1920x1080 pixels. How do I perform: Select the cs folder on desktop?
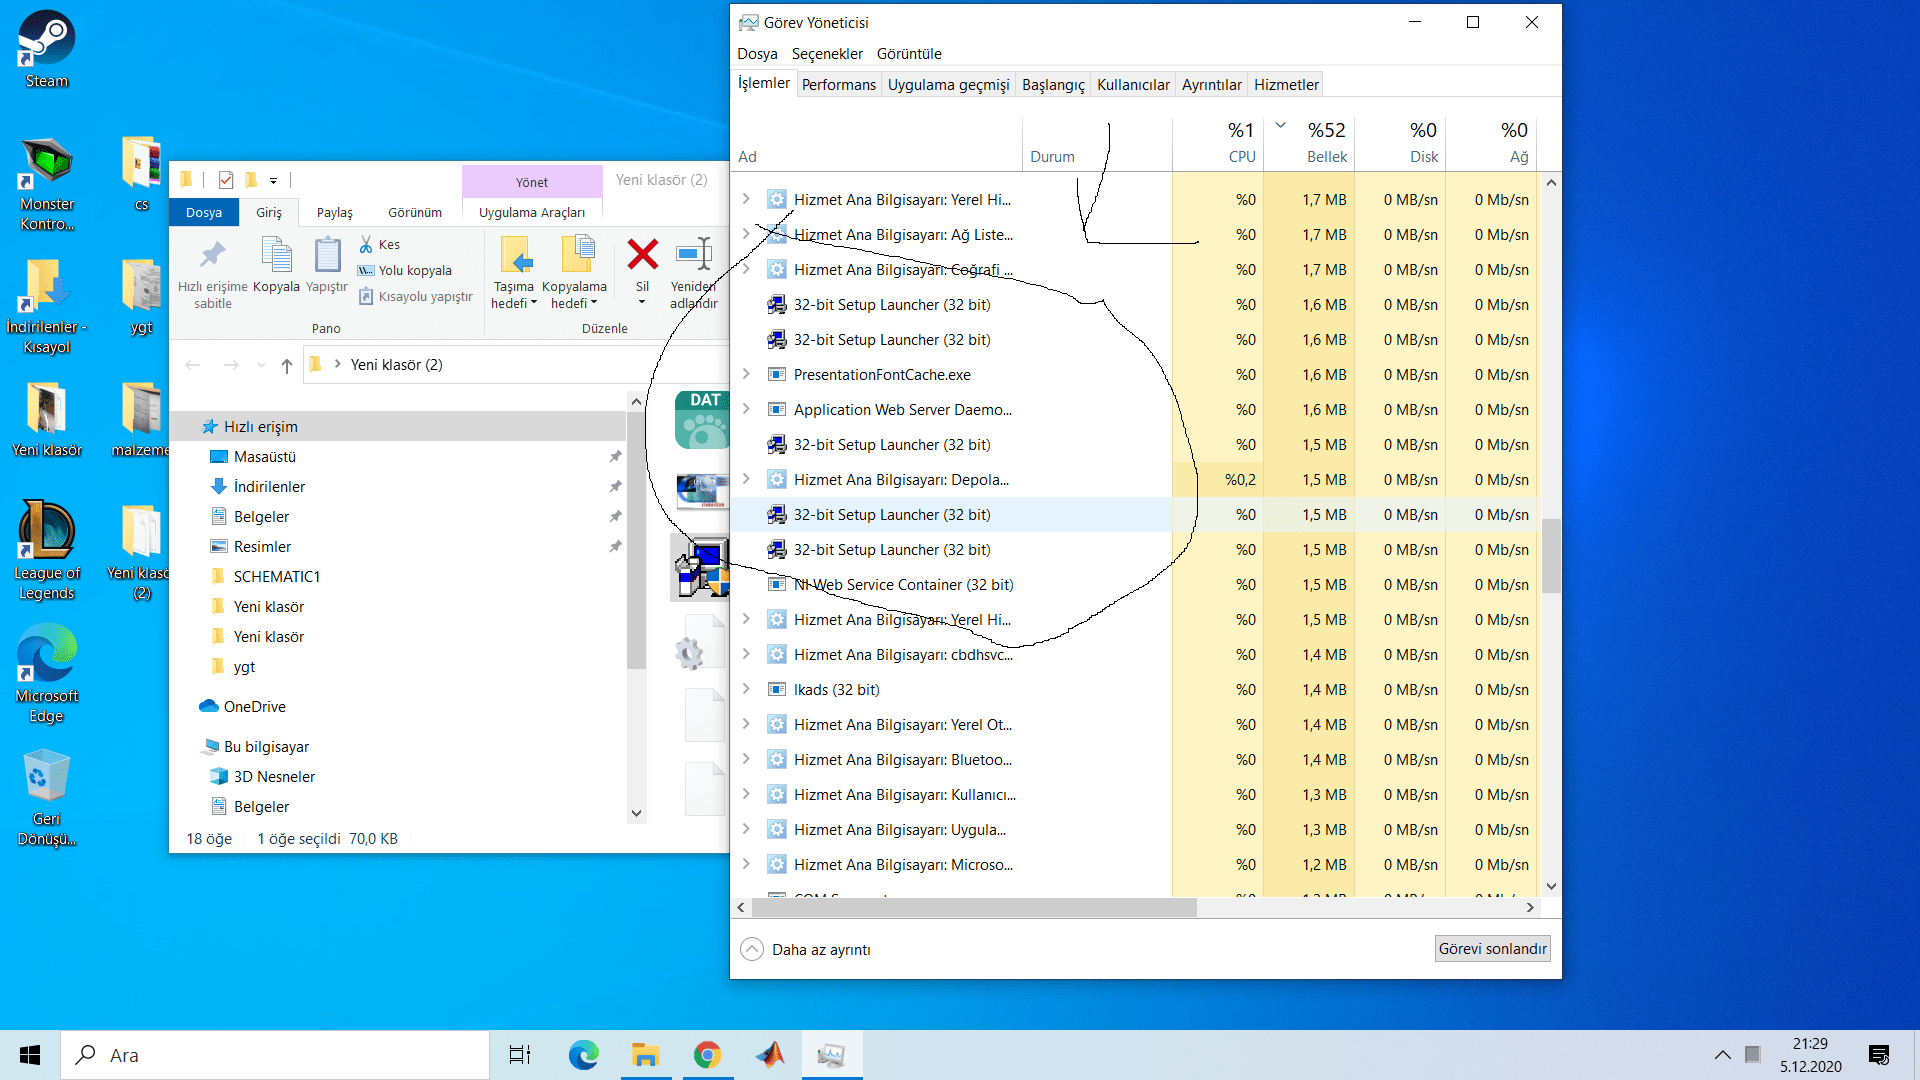pyautogui.click(x=141, y=173)
